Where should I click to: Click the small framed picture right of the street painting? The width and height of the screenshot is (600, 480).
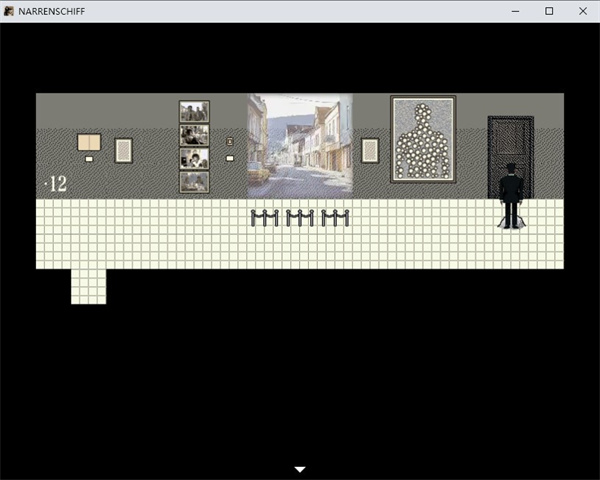pos(370,150)
